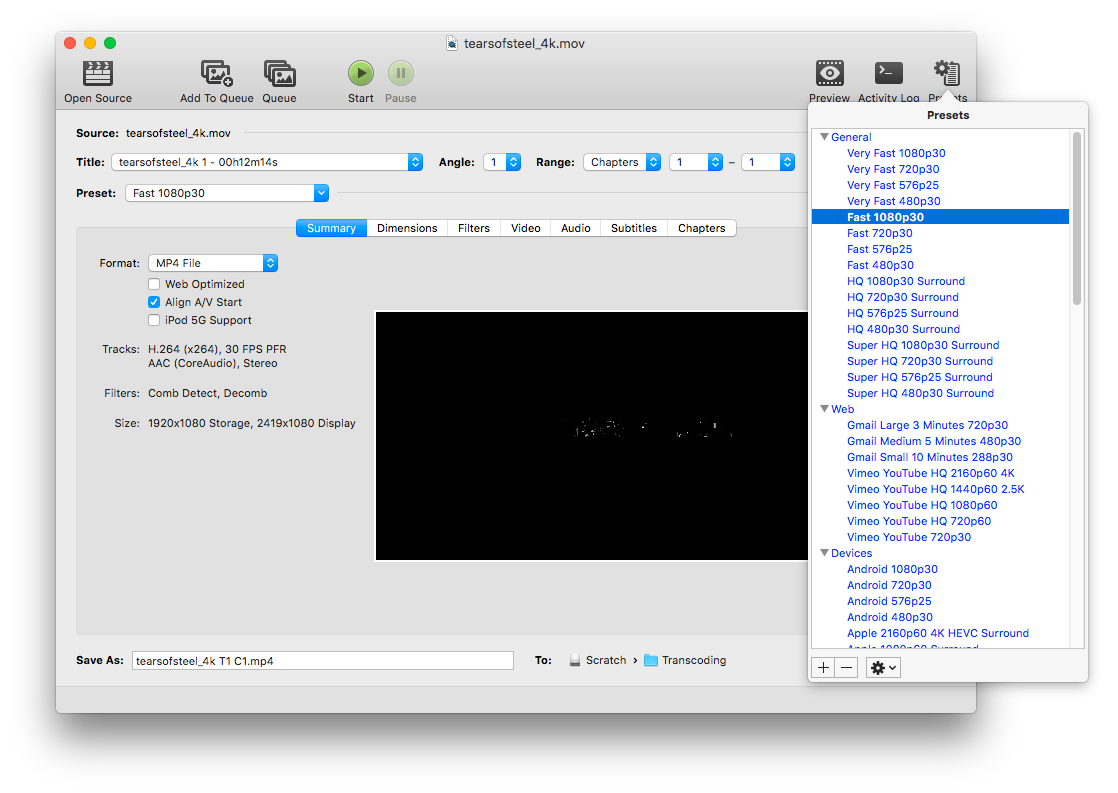Click the Add To Queue icon
Image resolution: width=1118 pixels, height=793 pixels.
217,73
